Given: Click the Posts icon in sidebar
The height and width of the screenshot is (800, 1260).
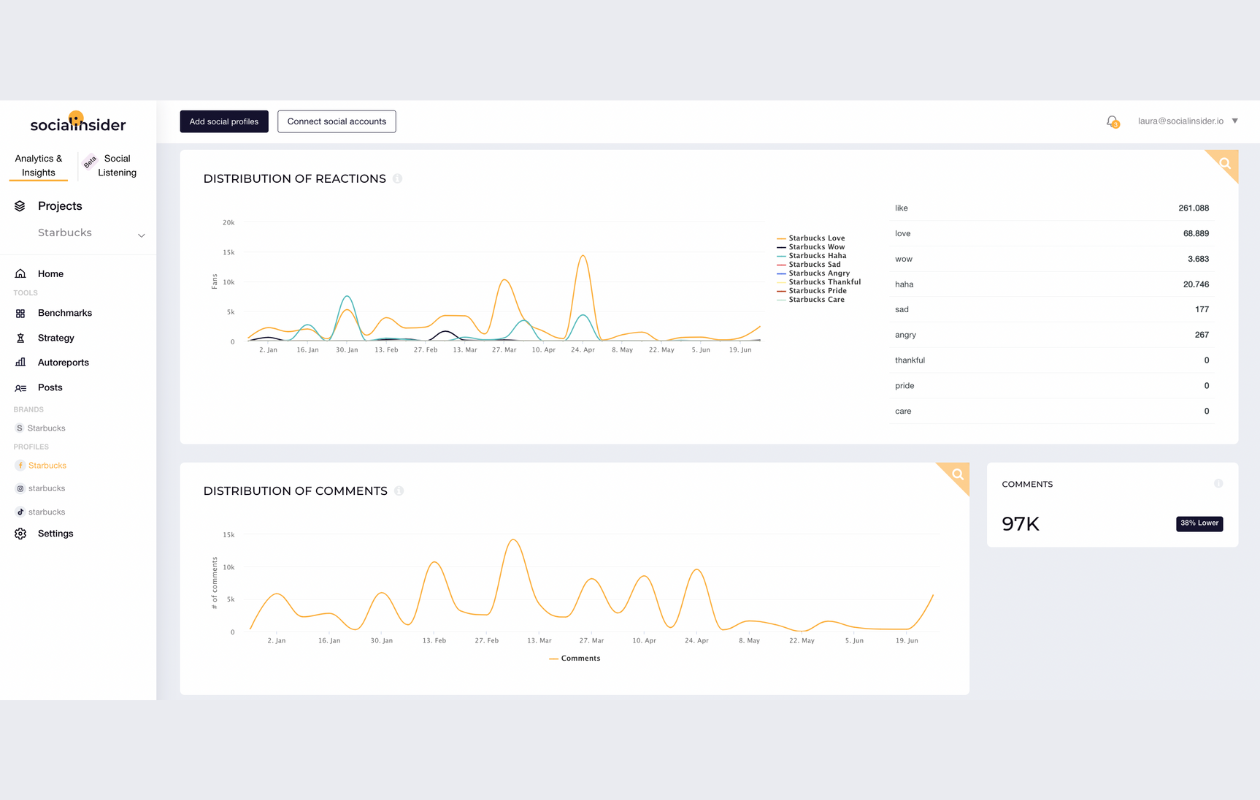Looking at the screenshot, I should [x=20, y=388].
